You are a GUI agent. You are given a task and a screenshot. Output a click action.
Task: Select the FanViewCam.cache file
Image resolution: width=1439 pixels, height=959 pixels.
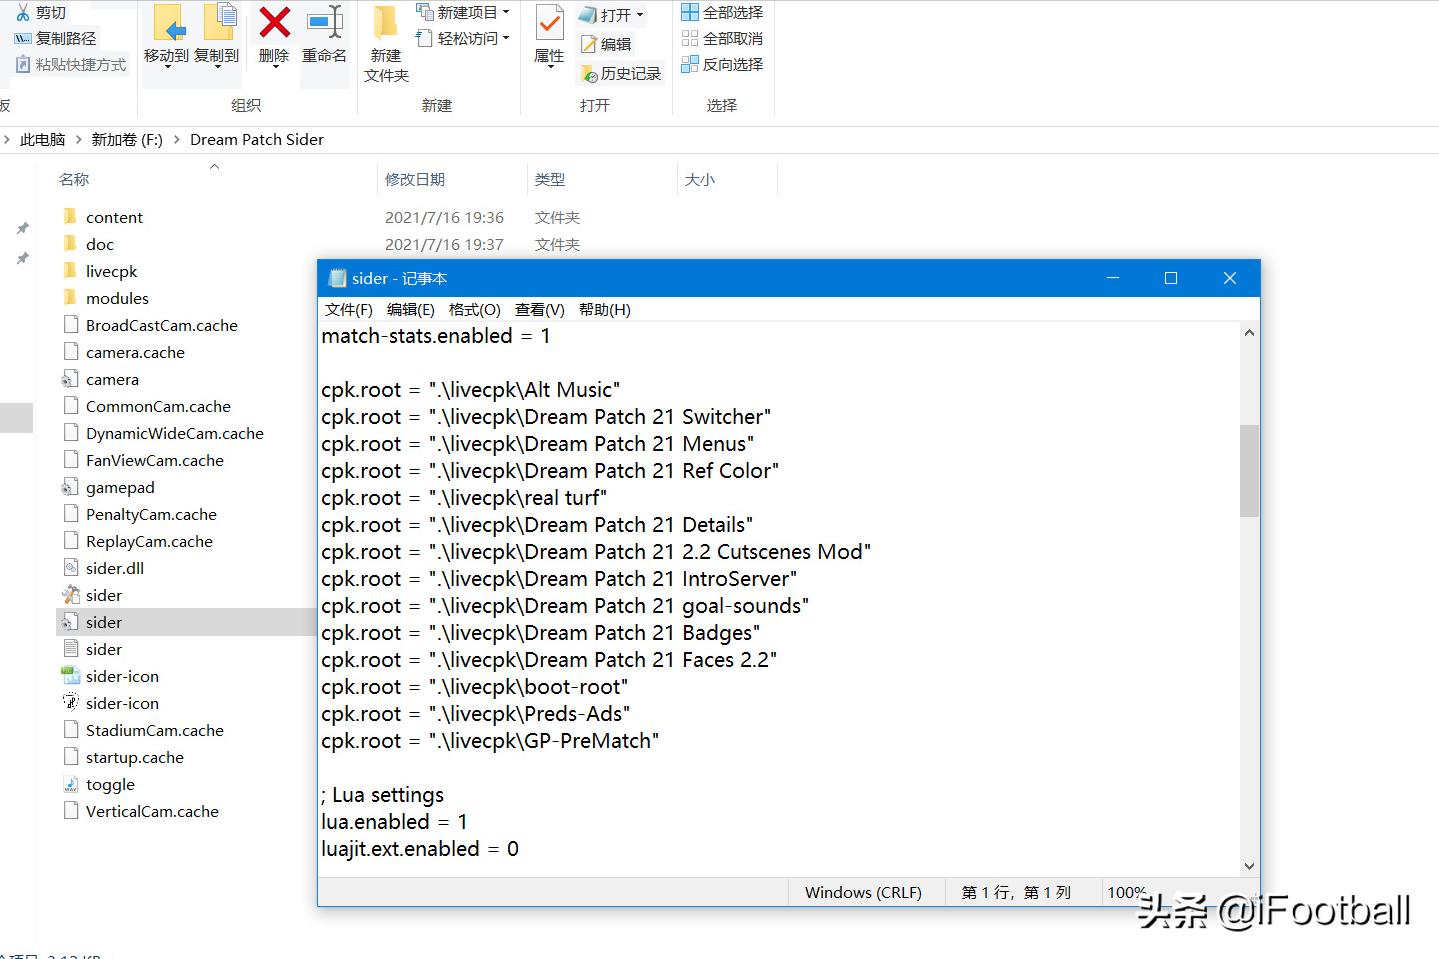coord(154,461)
